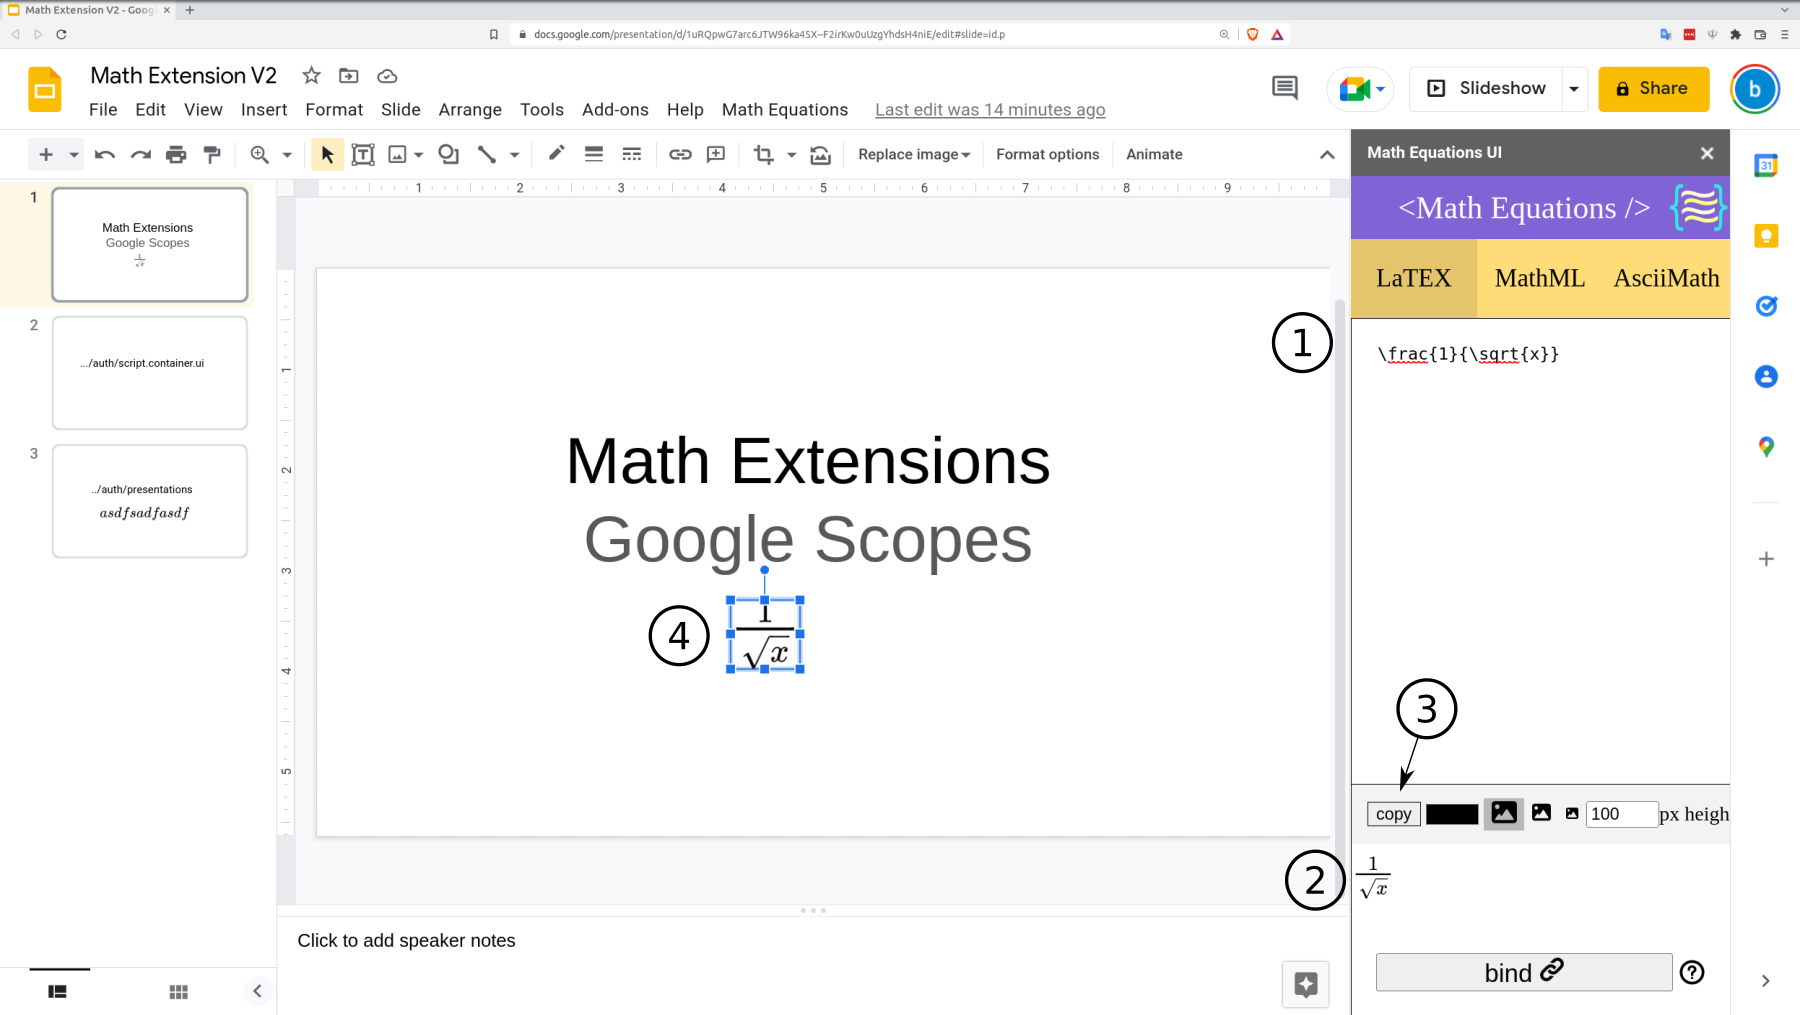Open the Math Equations menu
This screenshot has height=1015, width=1800.
click(x=785, y=110)
